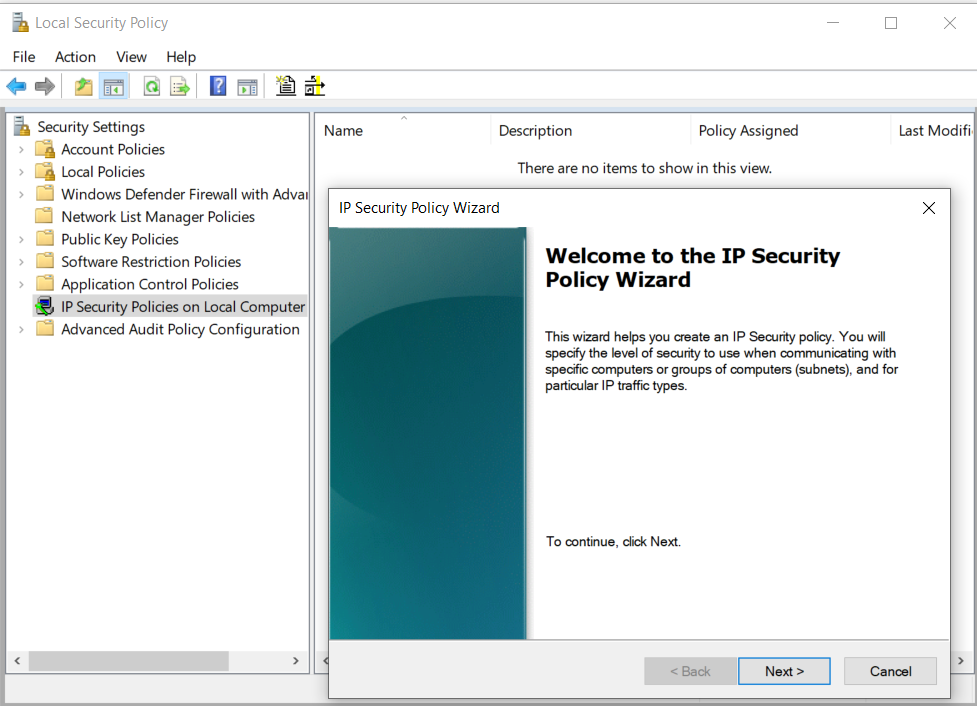
Task: Close the IP Security Policy Wizard dialog
Action: [928, 208]
